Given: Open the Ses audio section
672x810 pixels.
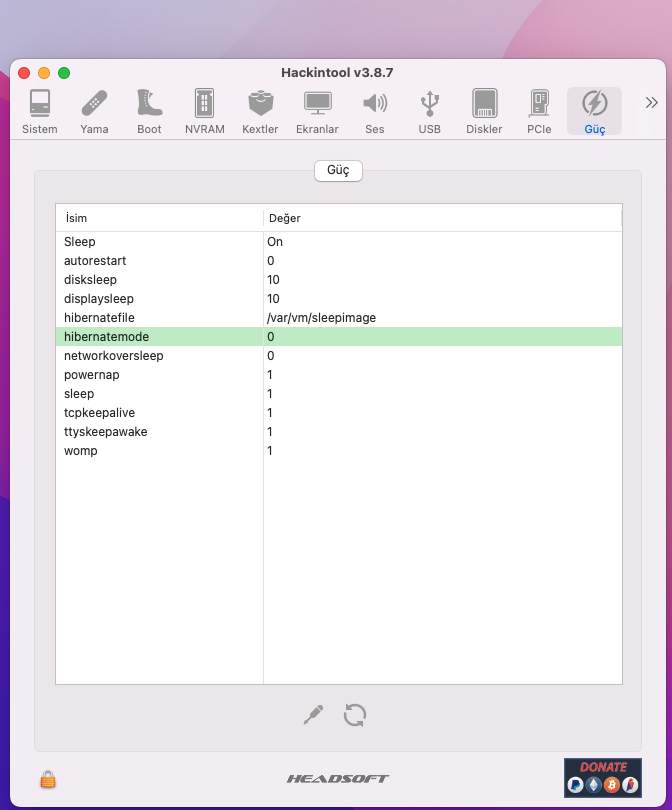Looking at the screenshot, I should [x=374, y=111].
